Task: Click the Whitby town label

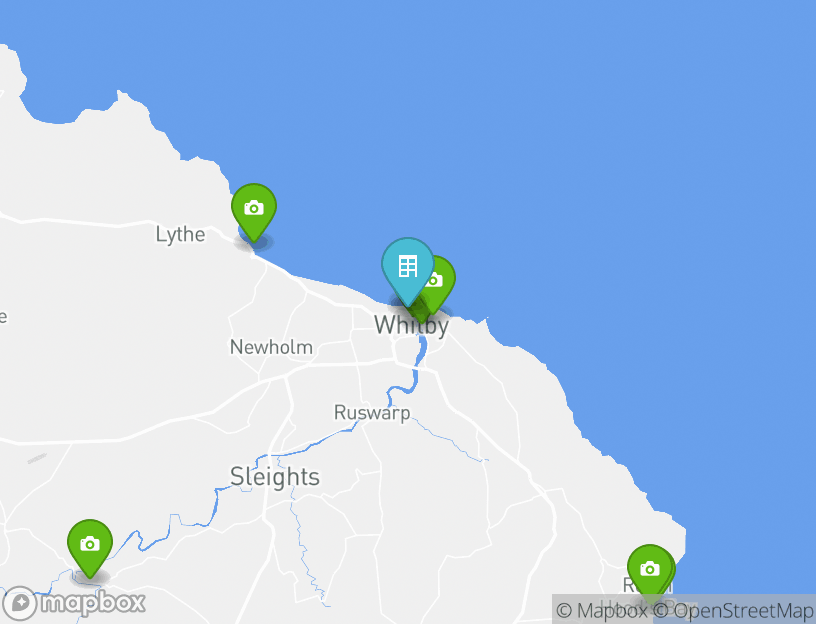Action: point(411,325)
